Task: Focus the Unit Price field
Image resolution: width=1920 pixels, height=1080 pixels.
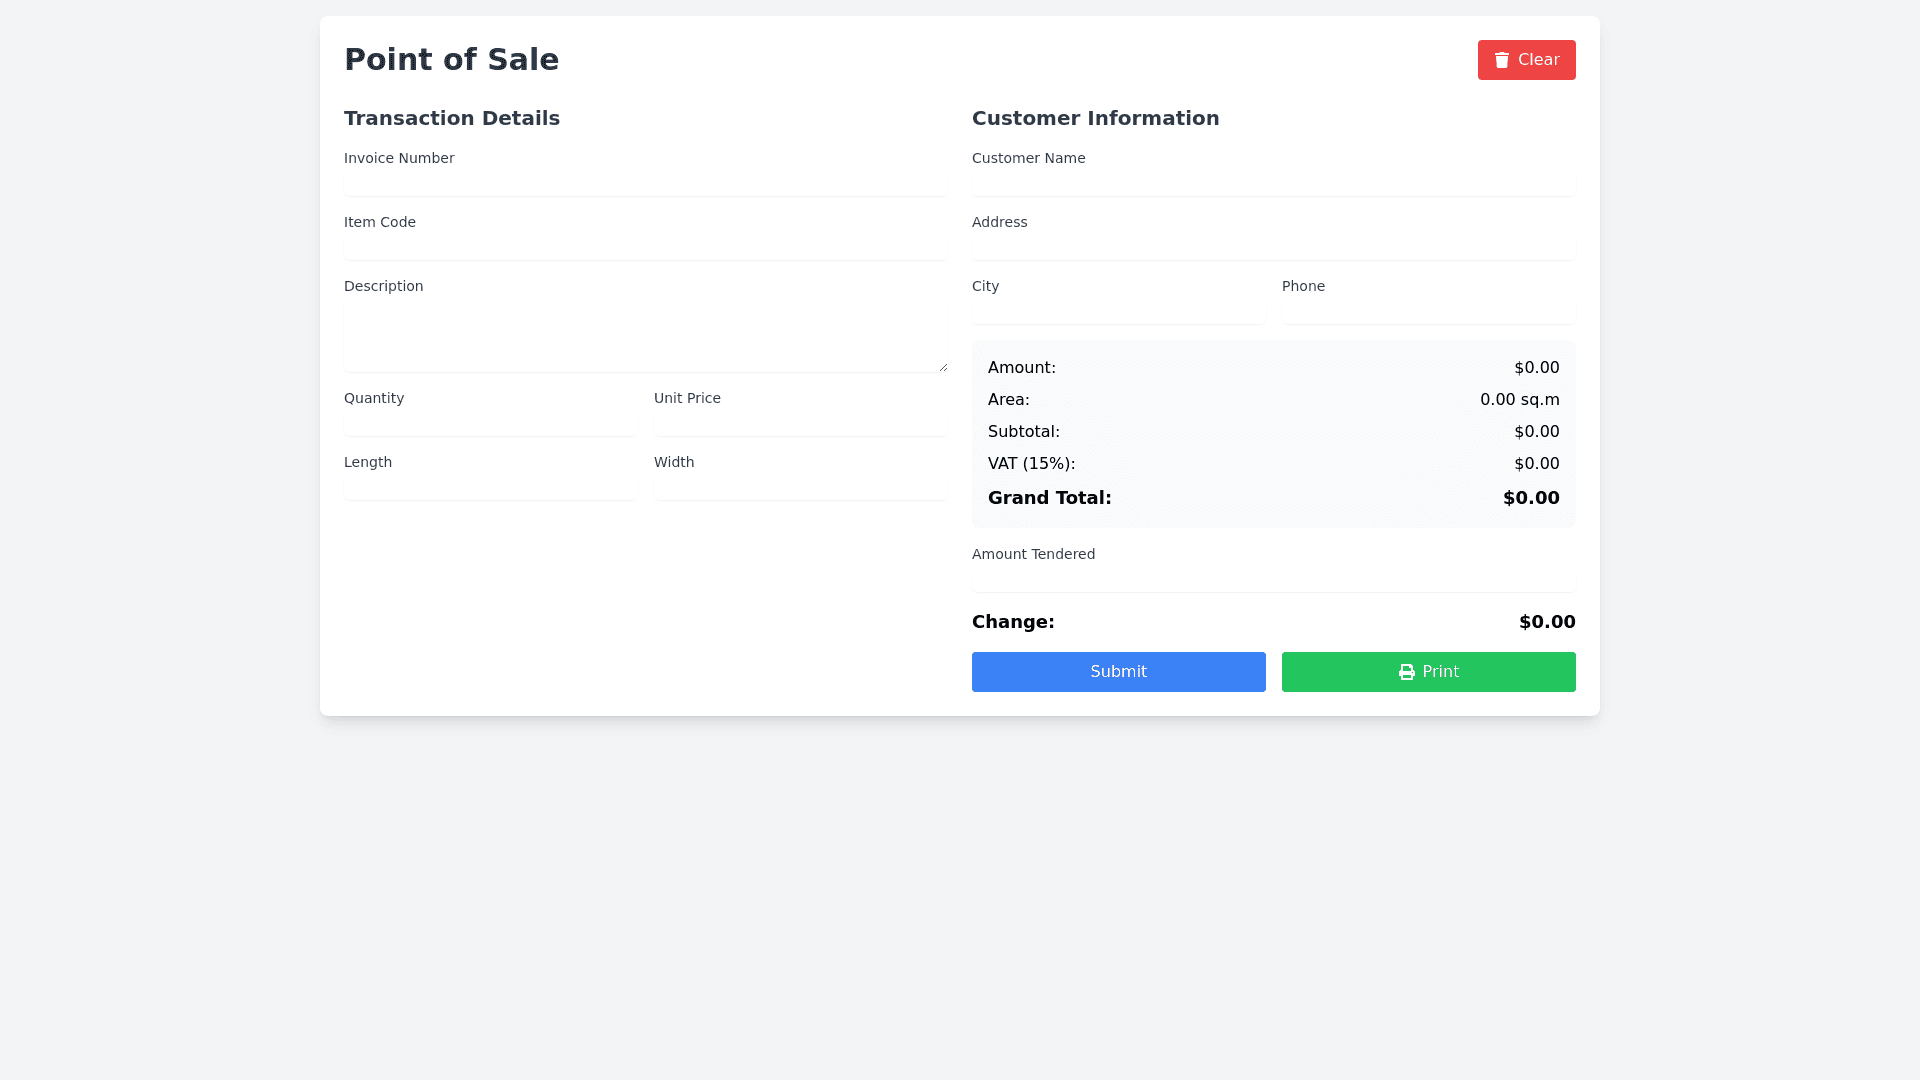Action: [800, 424]
